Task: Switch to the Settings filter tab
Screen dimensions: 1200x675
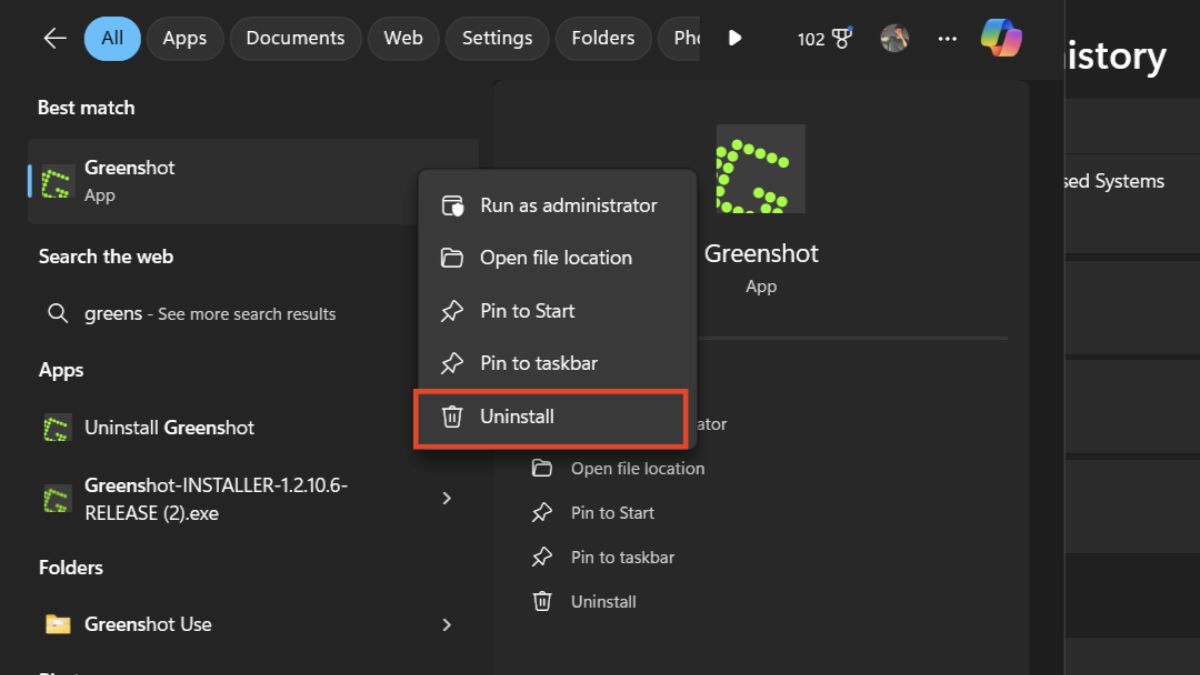Action: (497, 38)
